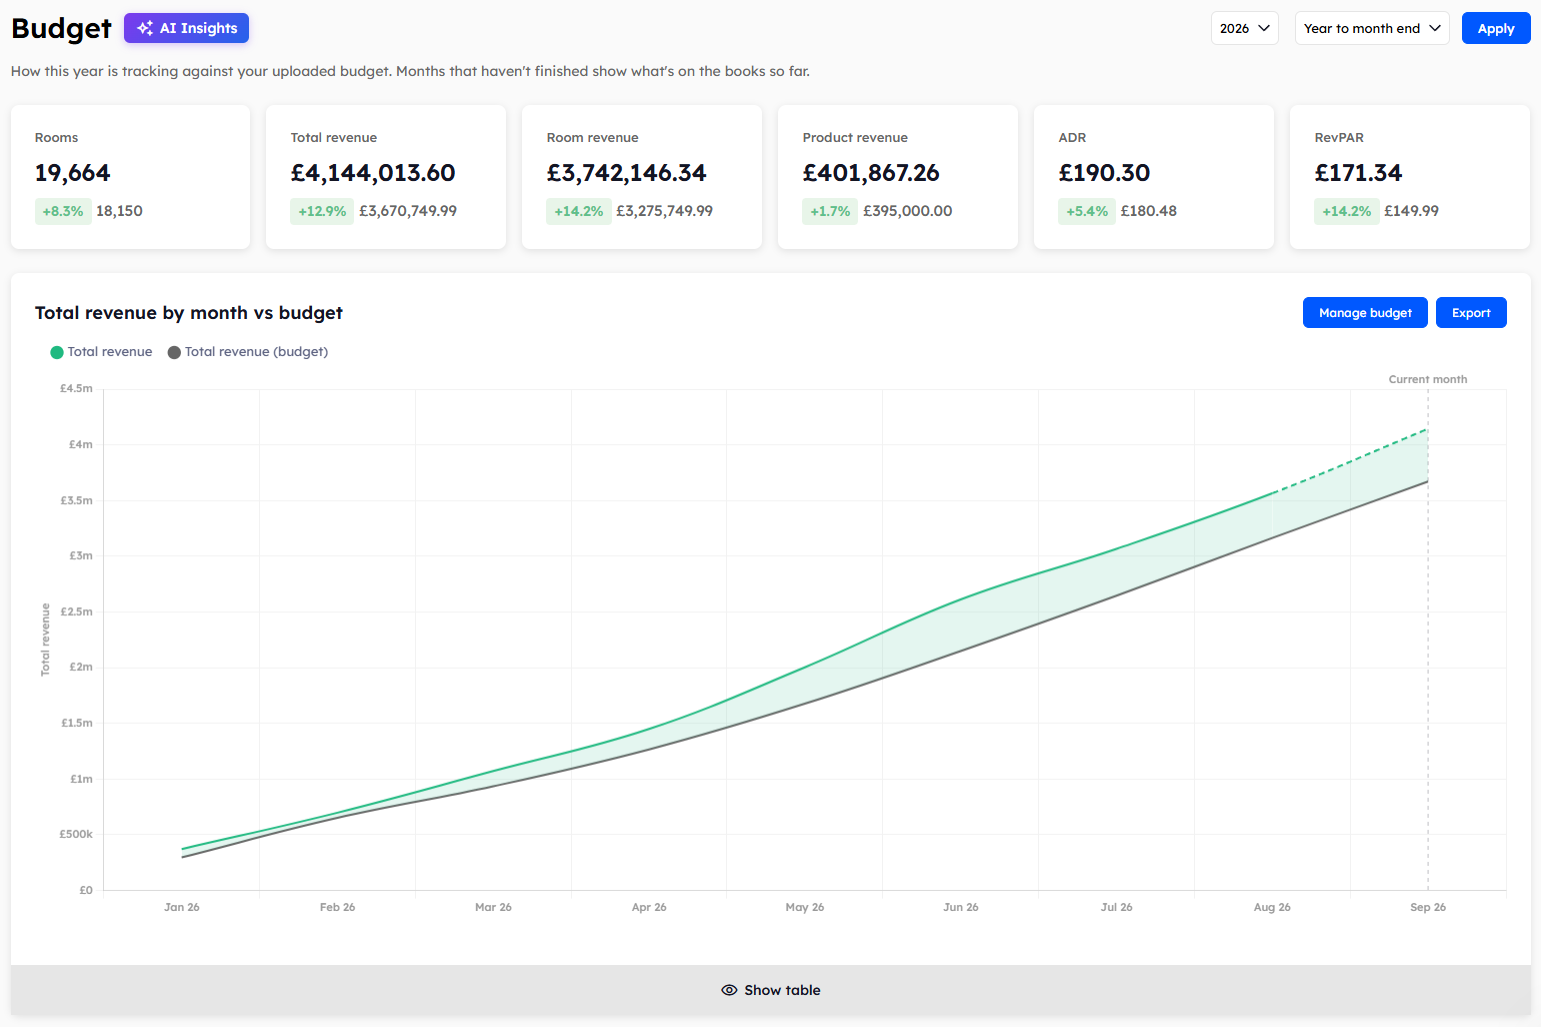Screen dimensions: 1541x1027
Task: Click the chart title Total revenue by month vs budget
Action: point(189,313)
